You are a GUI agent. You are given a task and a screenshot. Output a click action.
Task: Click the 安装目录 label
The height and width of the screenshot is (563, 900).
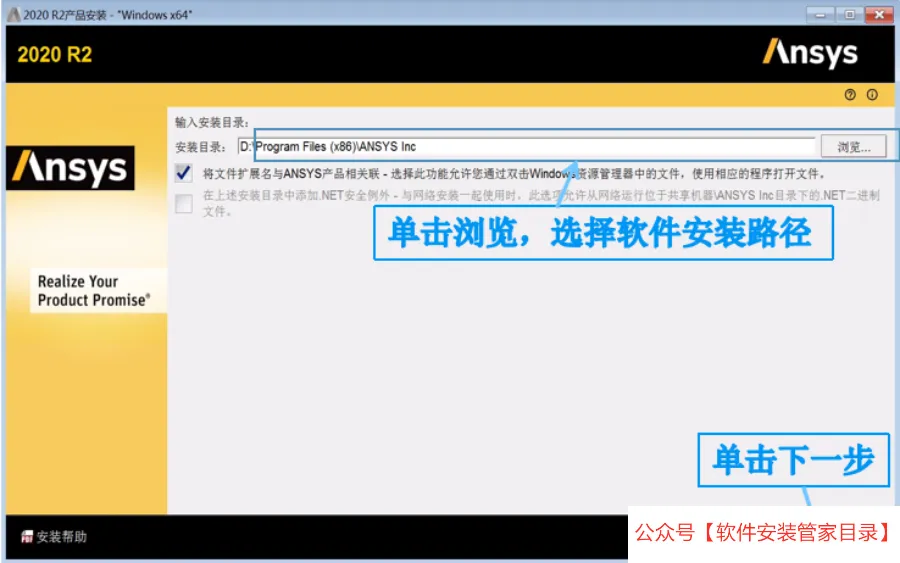tap(200, 147)
